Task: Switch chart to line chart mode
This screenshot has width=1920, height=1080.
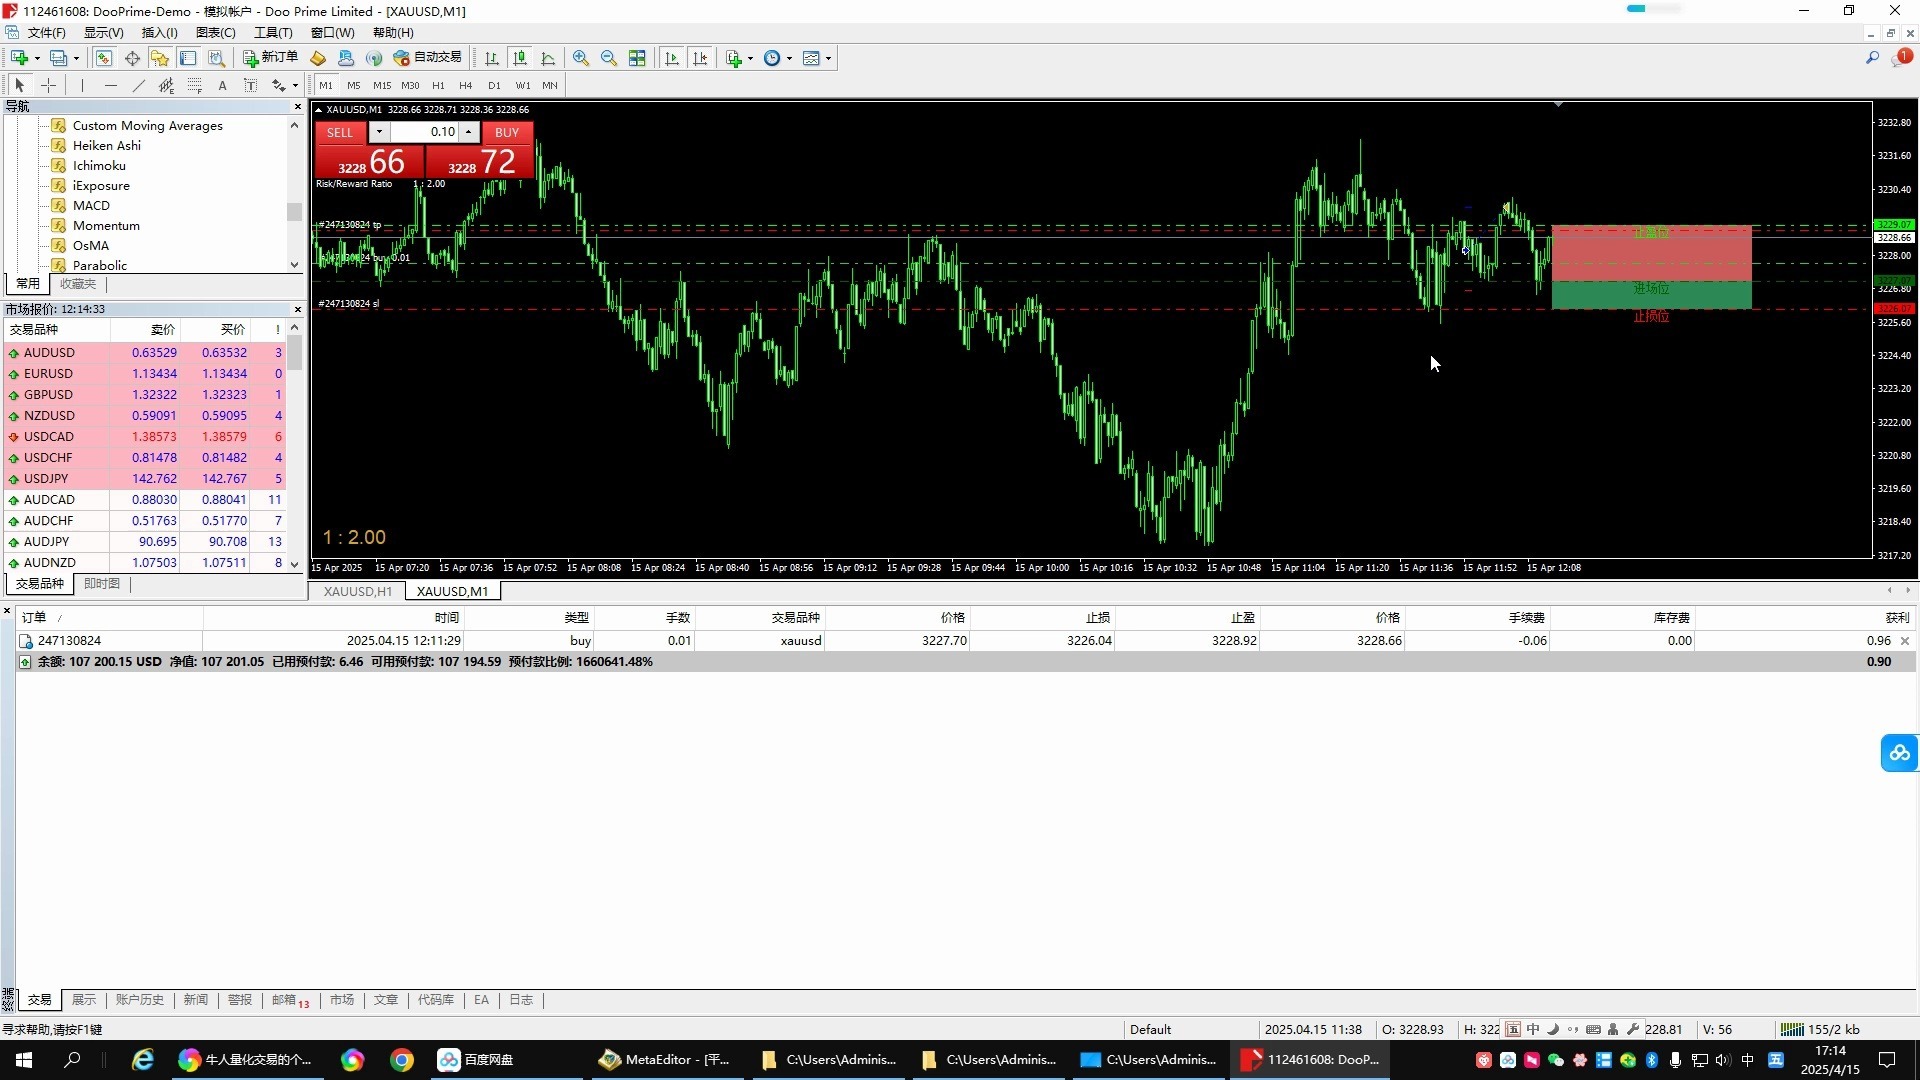Action: tap(548, 58)
